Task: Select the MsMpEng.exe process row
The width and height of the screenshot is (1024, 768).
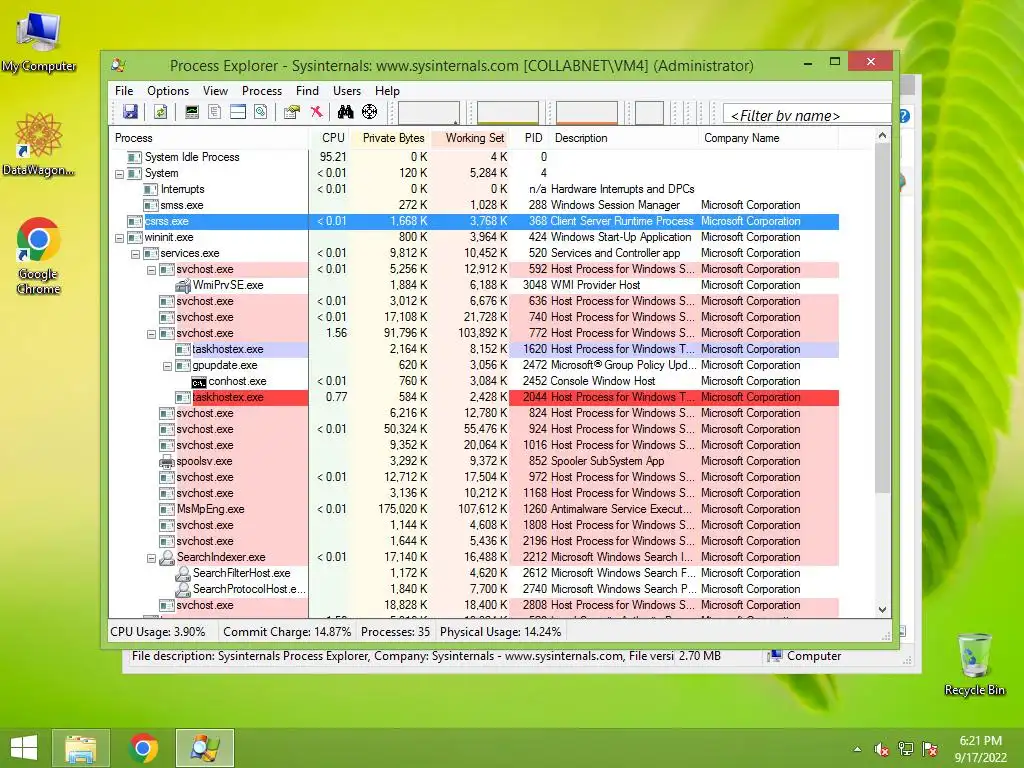Action: (474, 509)
